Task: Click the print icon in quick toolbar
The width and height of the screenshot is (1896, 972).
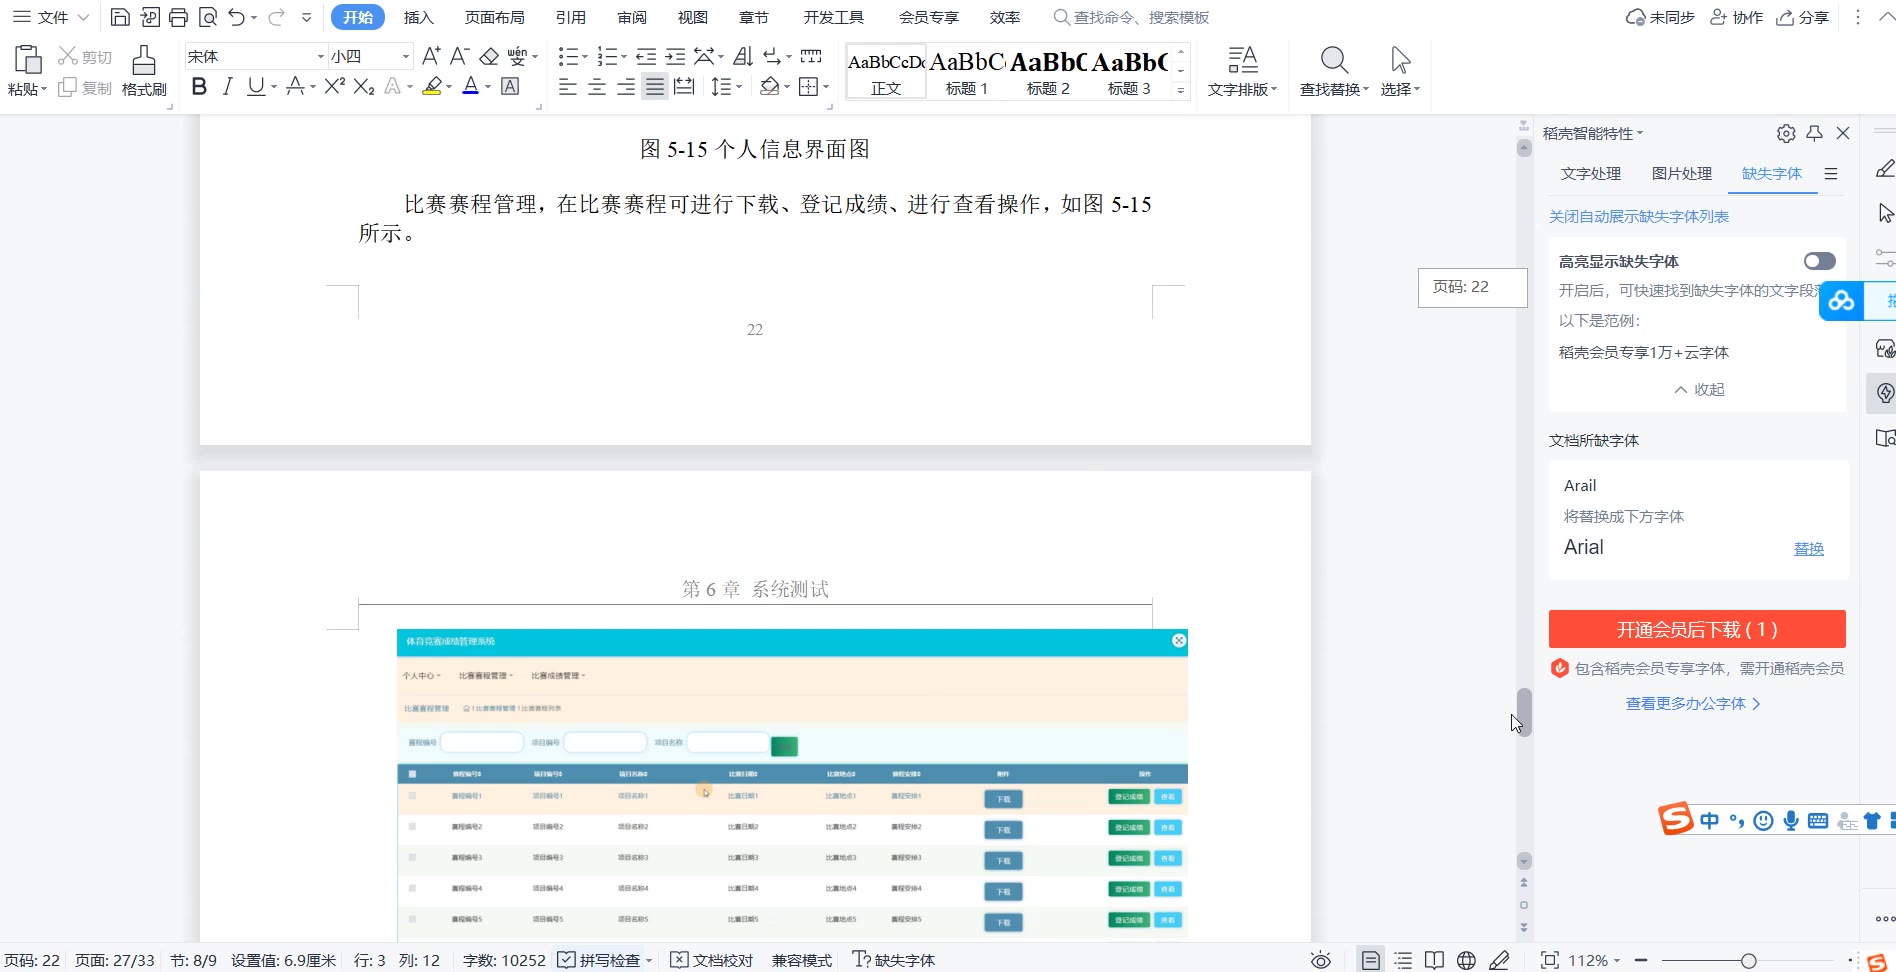Action: (178, 17)
